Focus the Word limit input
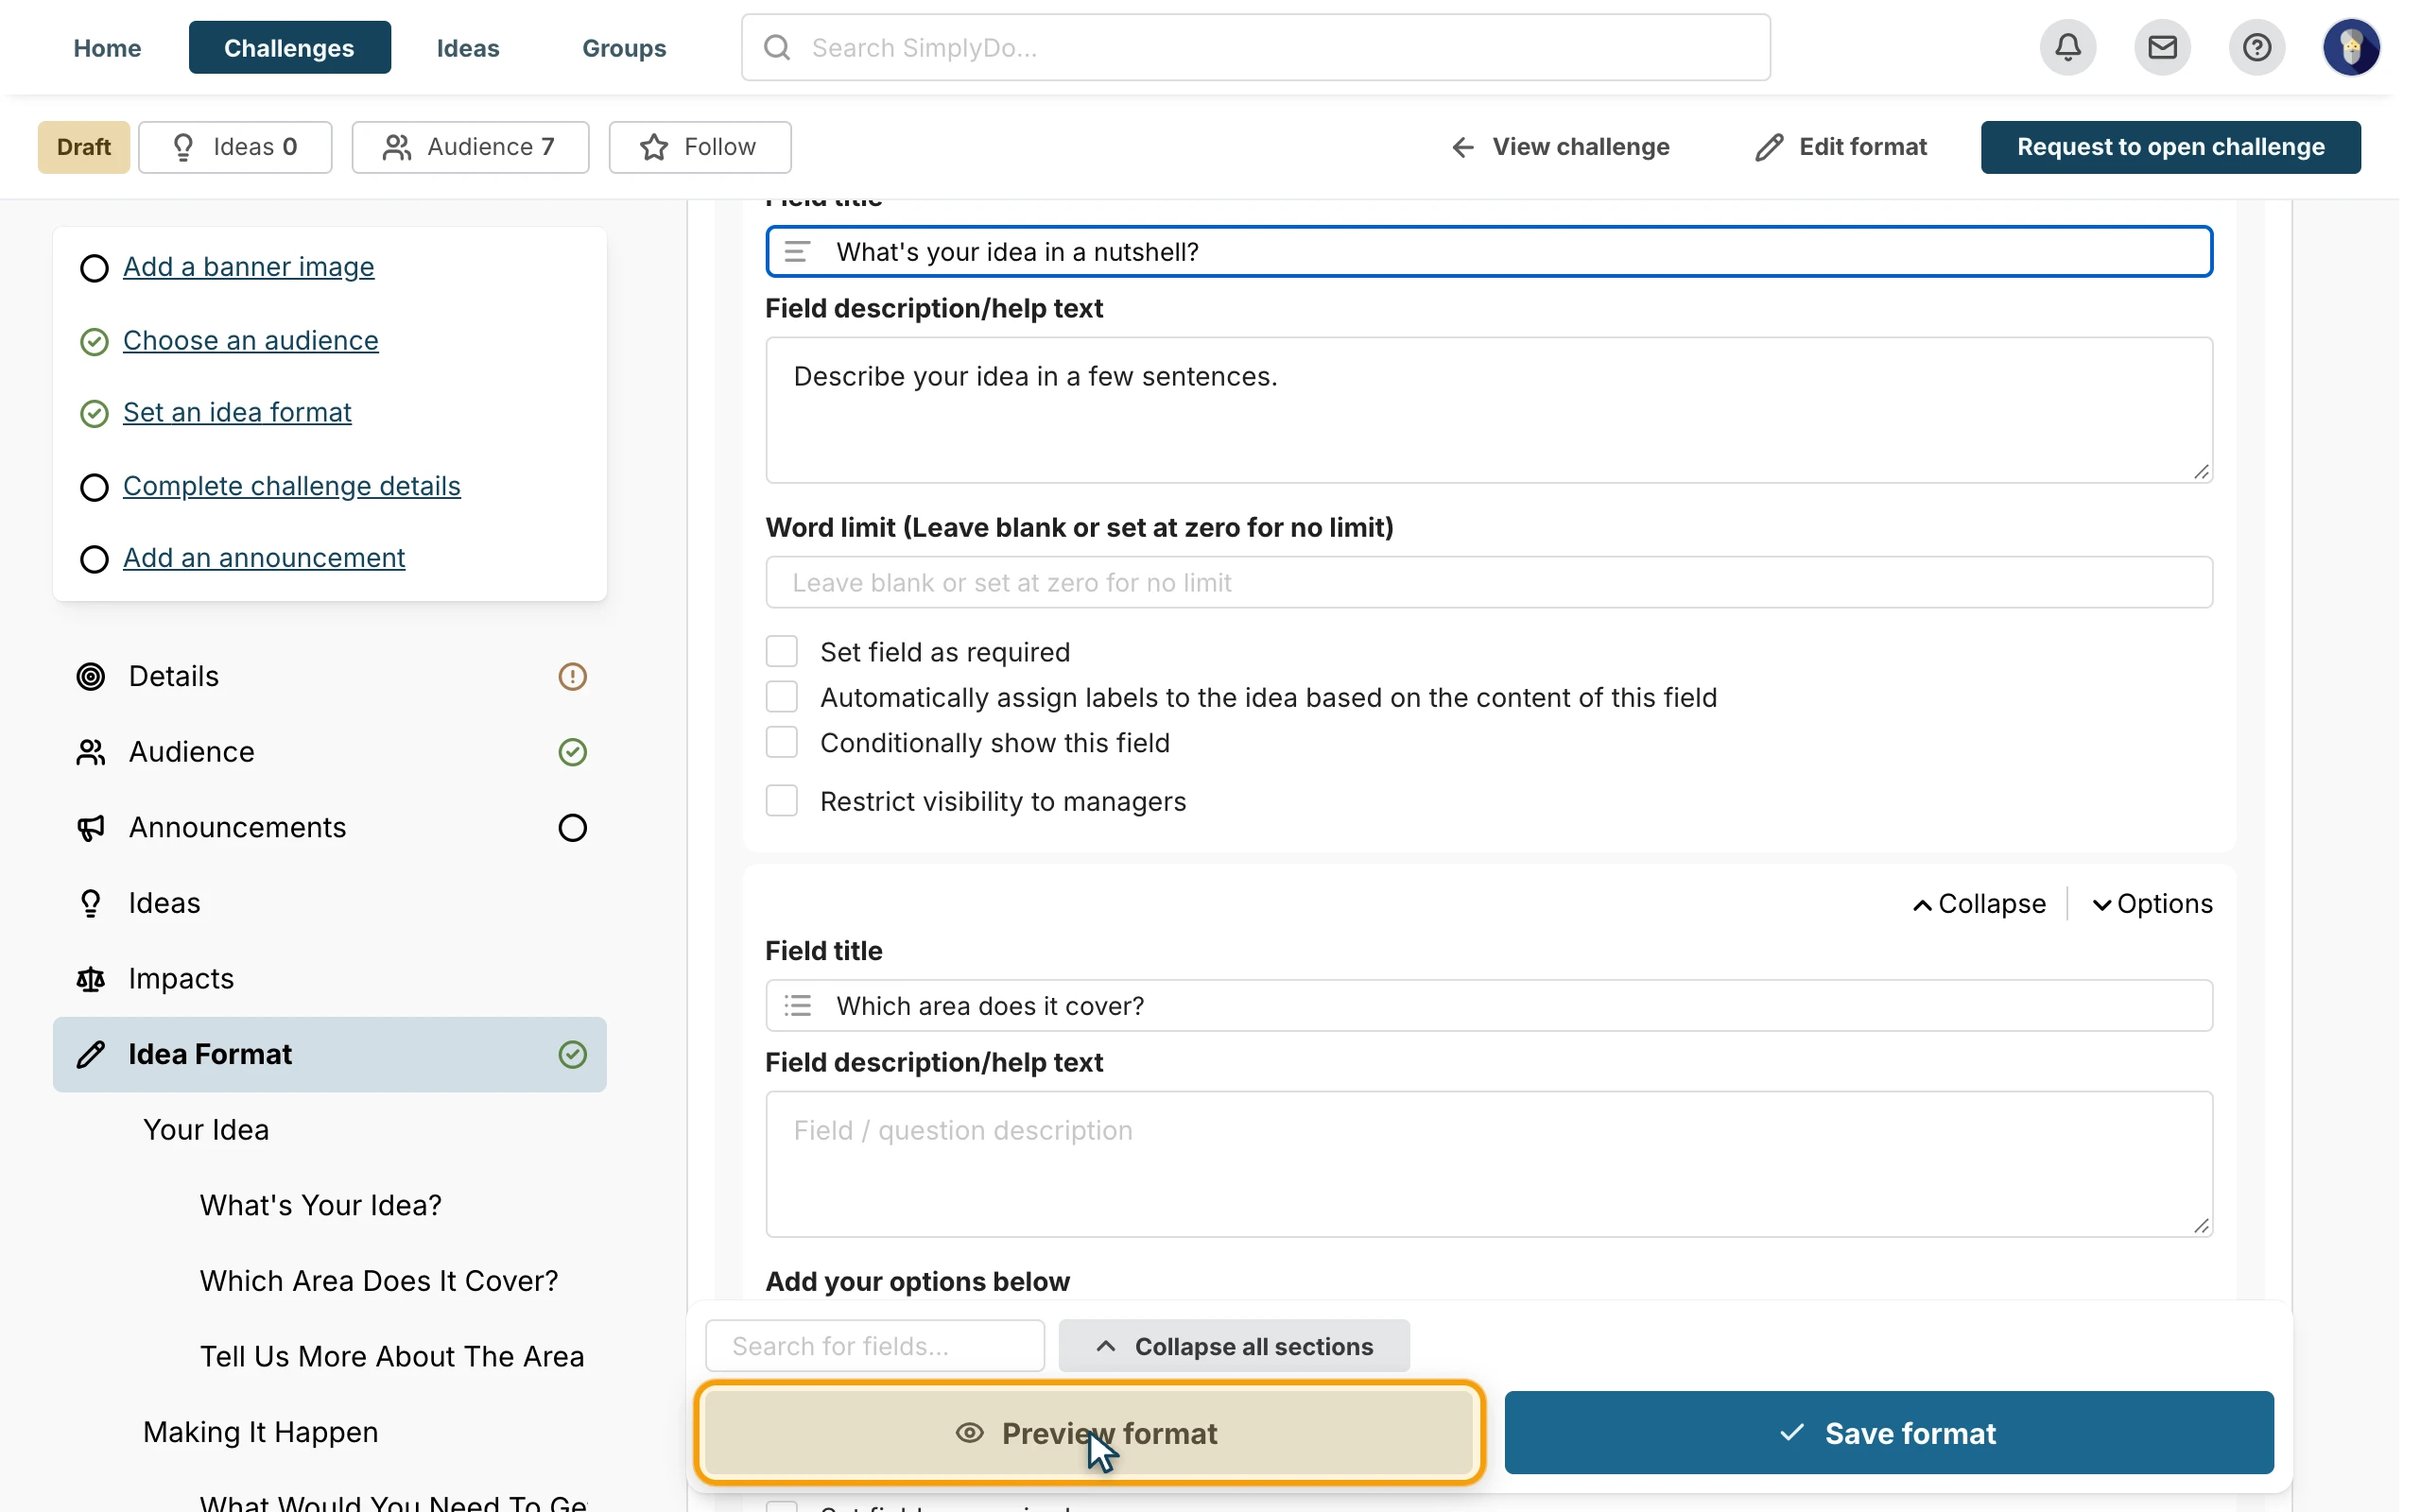 tap(1489, 582)
